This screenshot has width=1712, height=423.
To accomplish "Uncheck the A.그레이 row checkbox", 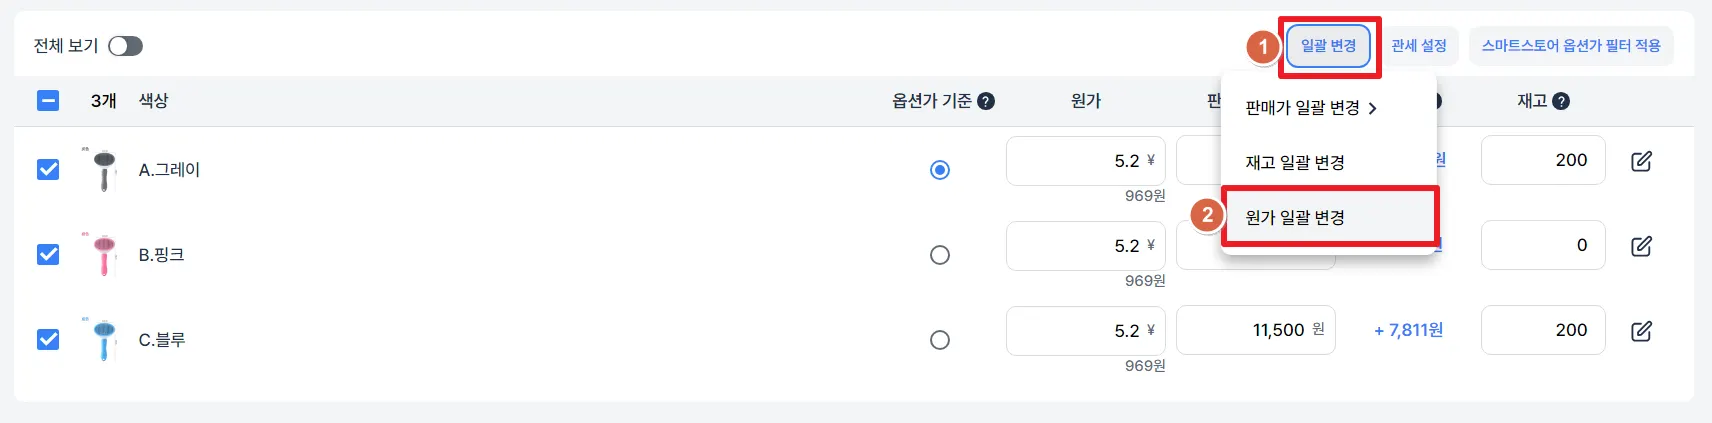I will (x=48, y=169).
